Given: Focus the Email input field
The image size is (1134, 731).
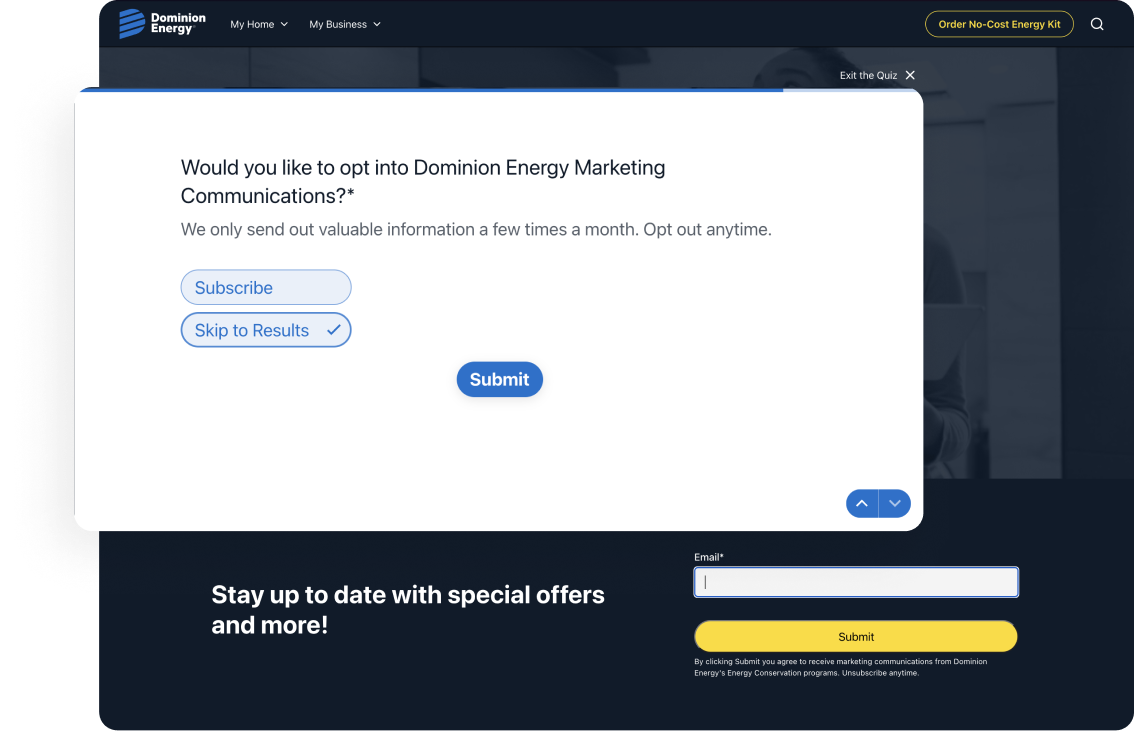Looking at the screenshot, I should 856,582.
